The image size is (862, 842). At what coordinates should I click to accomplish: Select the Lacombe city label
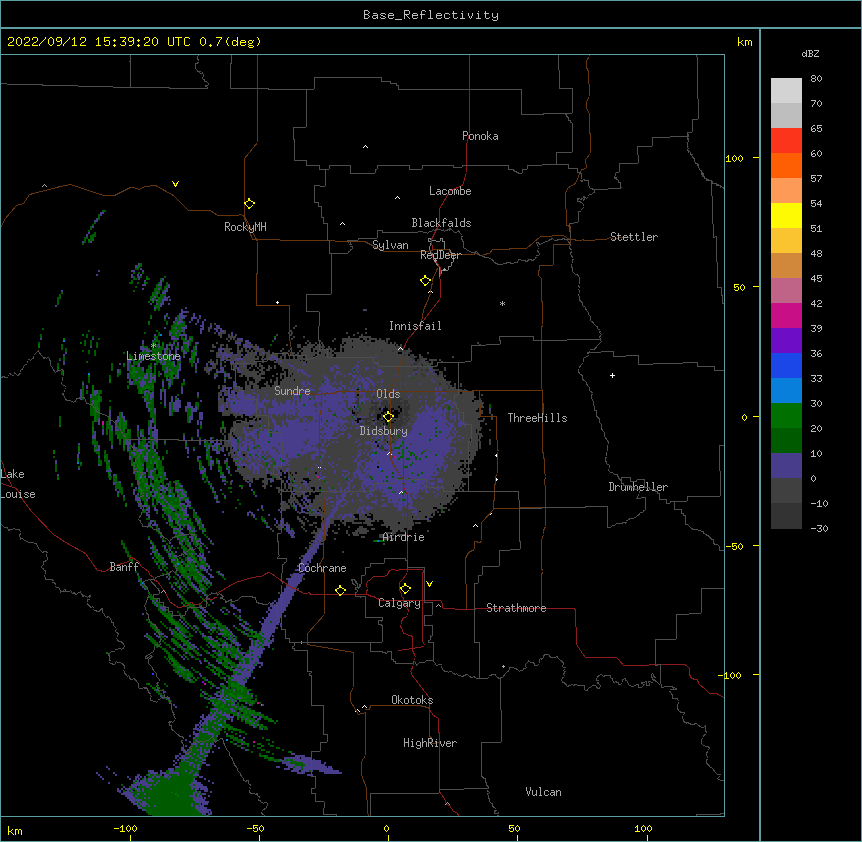click(x=450, y=191)
